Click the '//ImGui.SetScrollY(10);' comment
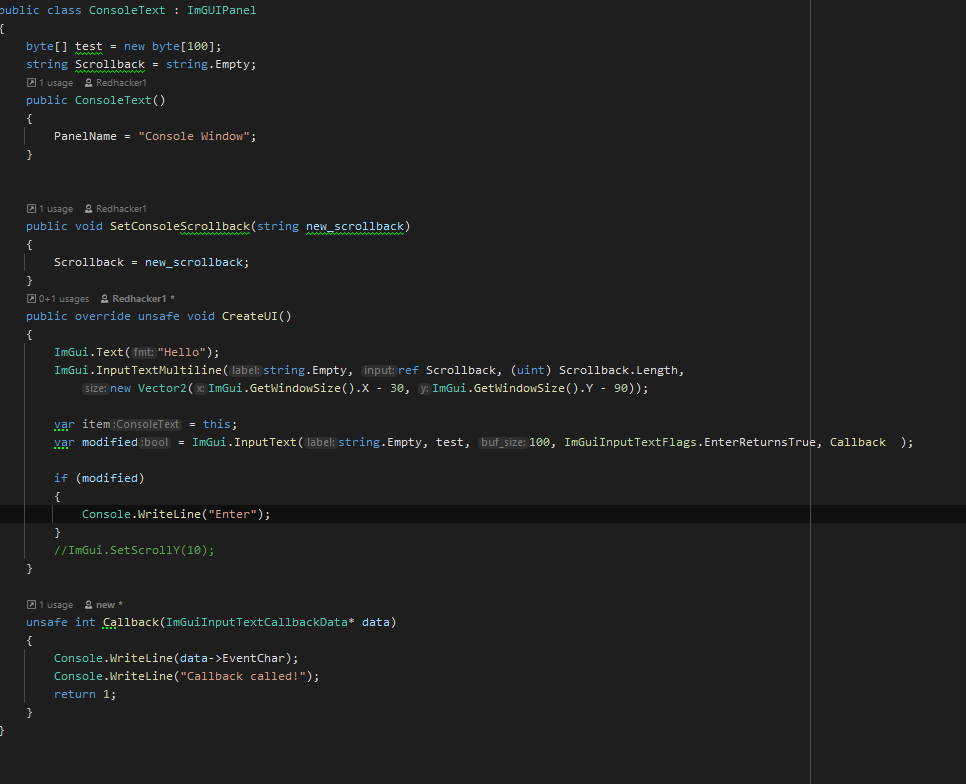 [x=134, y=550]
